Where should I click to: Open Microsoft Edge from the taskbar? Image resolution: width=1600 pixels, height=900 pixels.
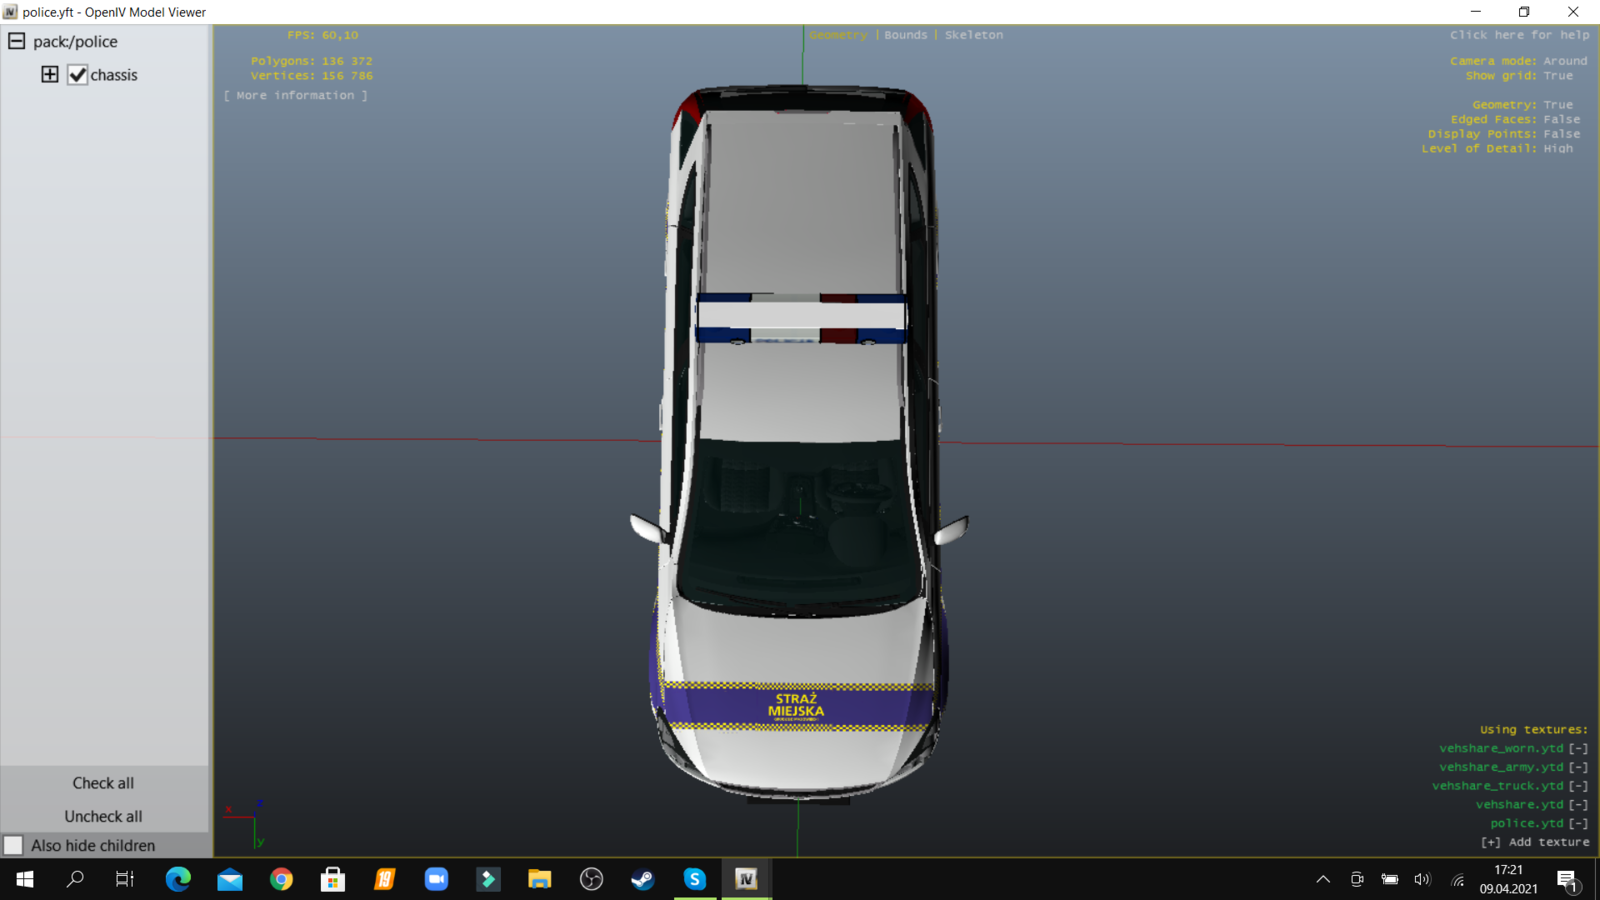tap(178, 879)
